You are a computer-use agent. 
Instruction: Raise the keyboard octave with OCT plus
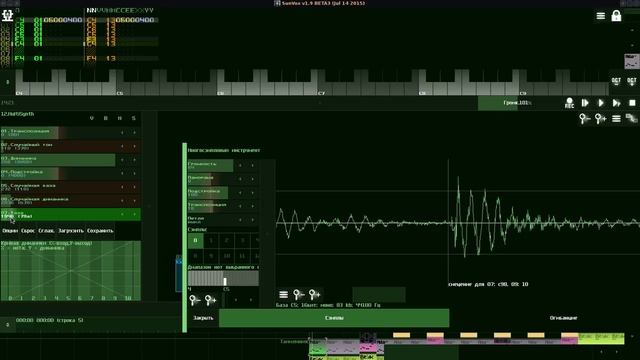click(631, 81)
